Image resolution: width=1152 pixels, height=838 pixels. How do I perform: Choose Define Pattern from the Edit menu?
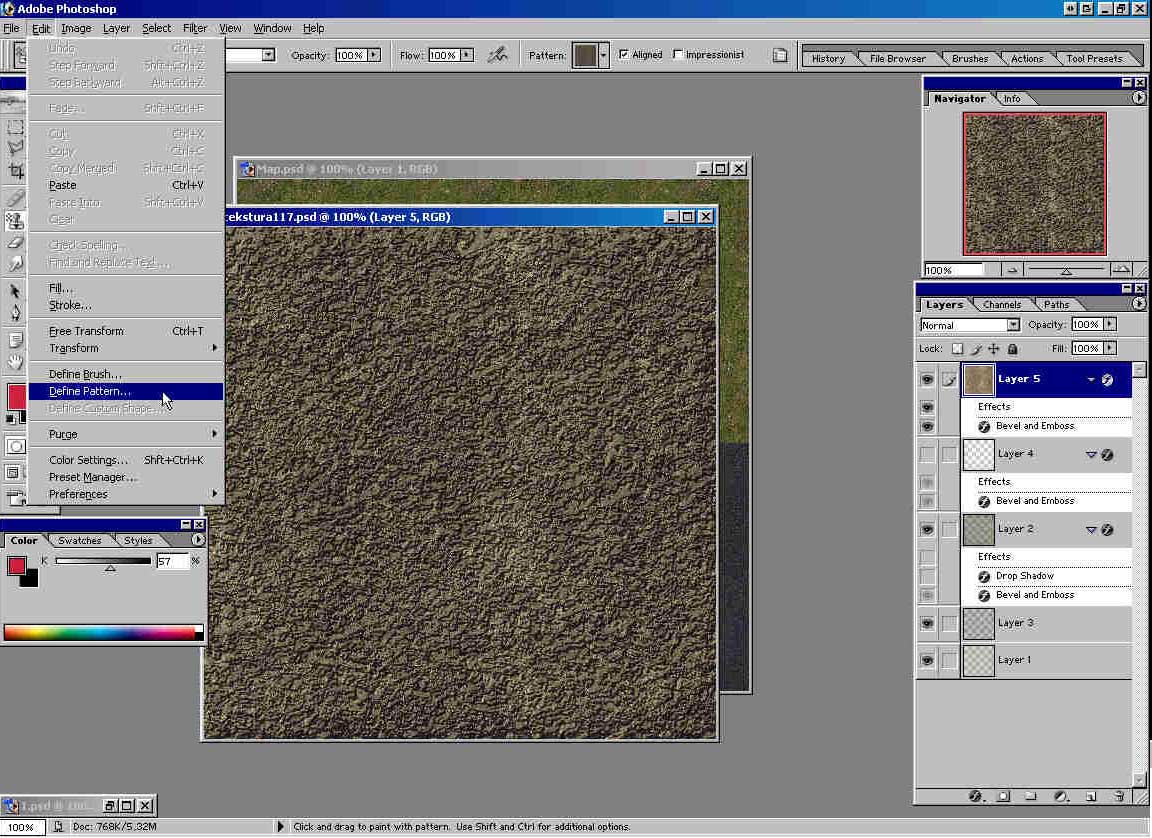click(90, 391)
